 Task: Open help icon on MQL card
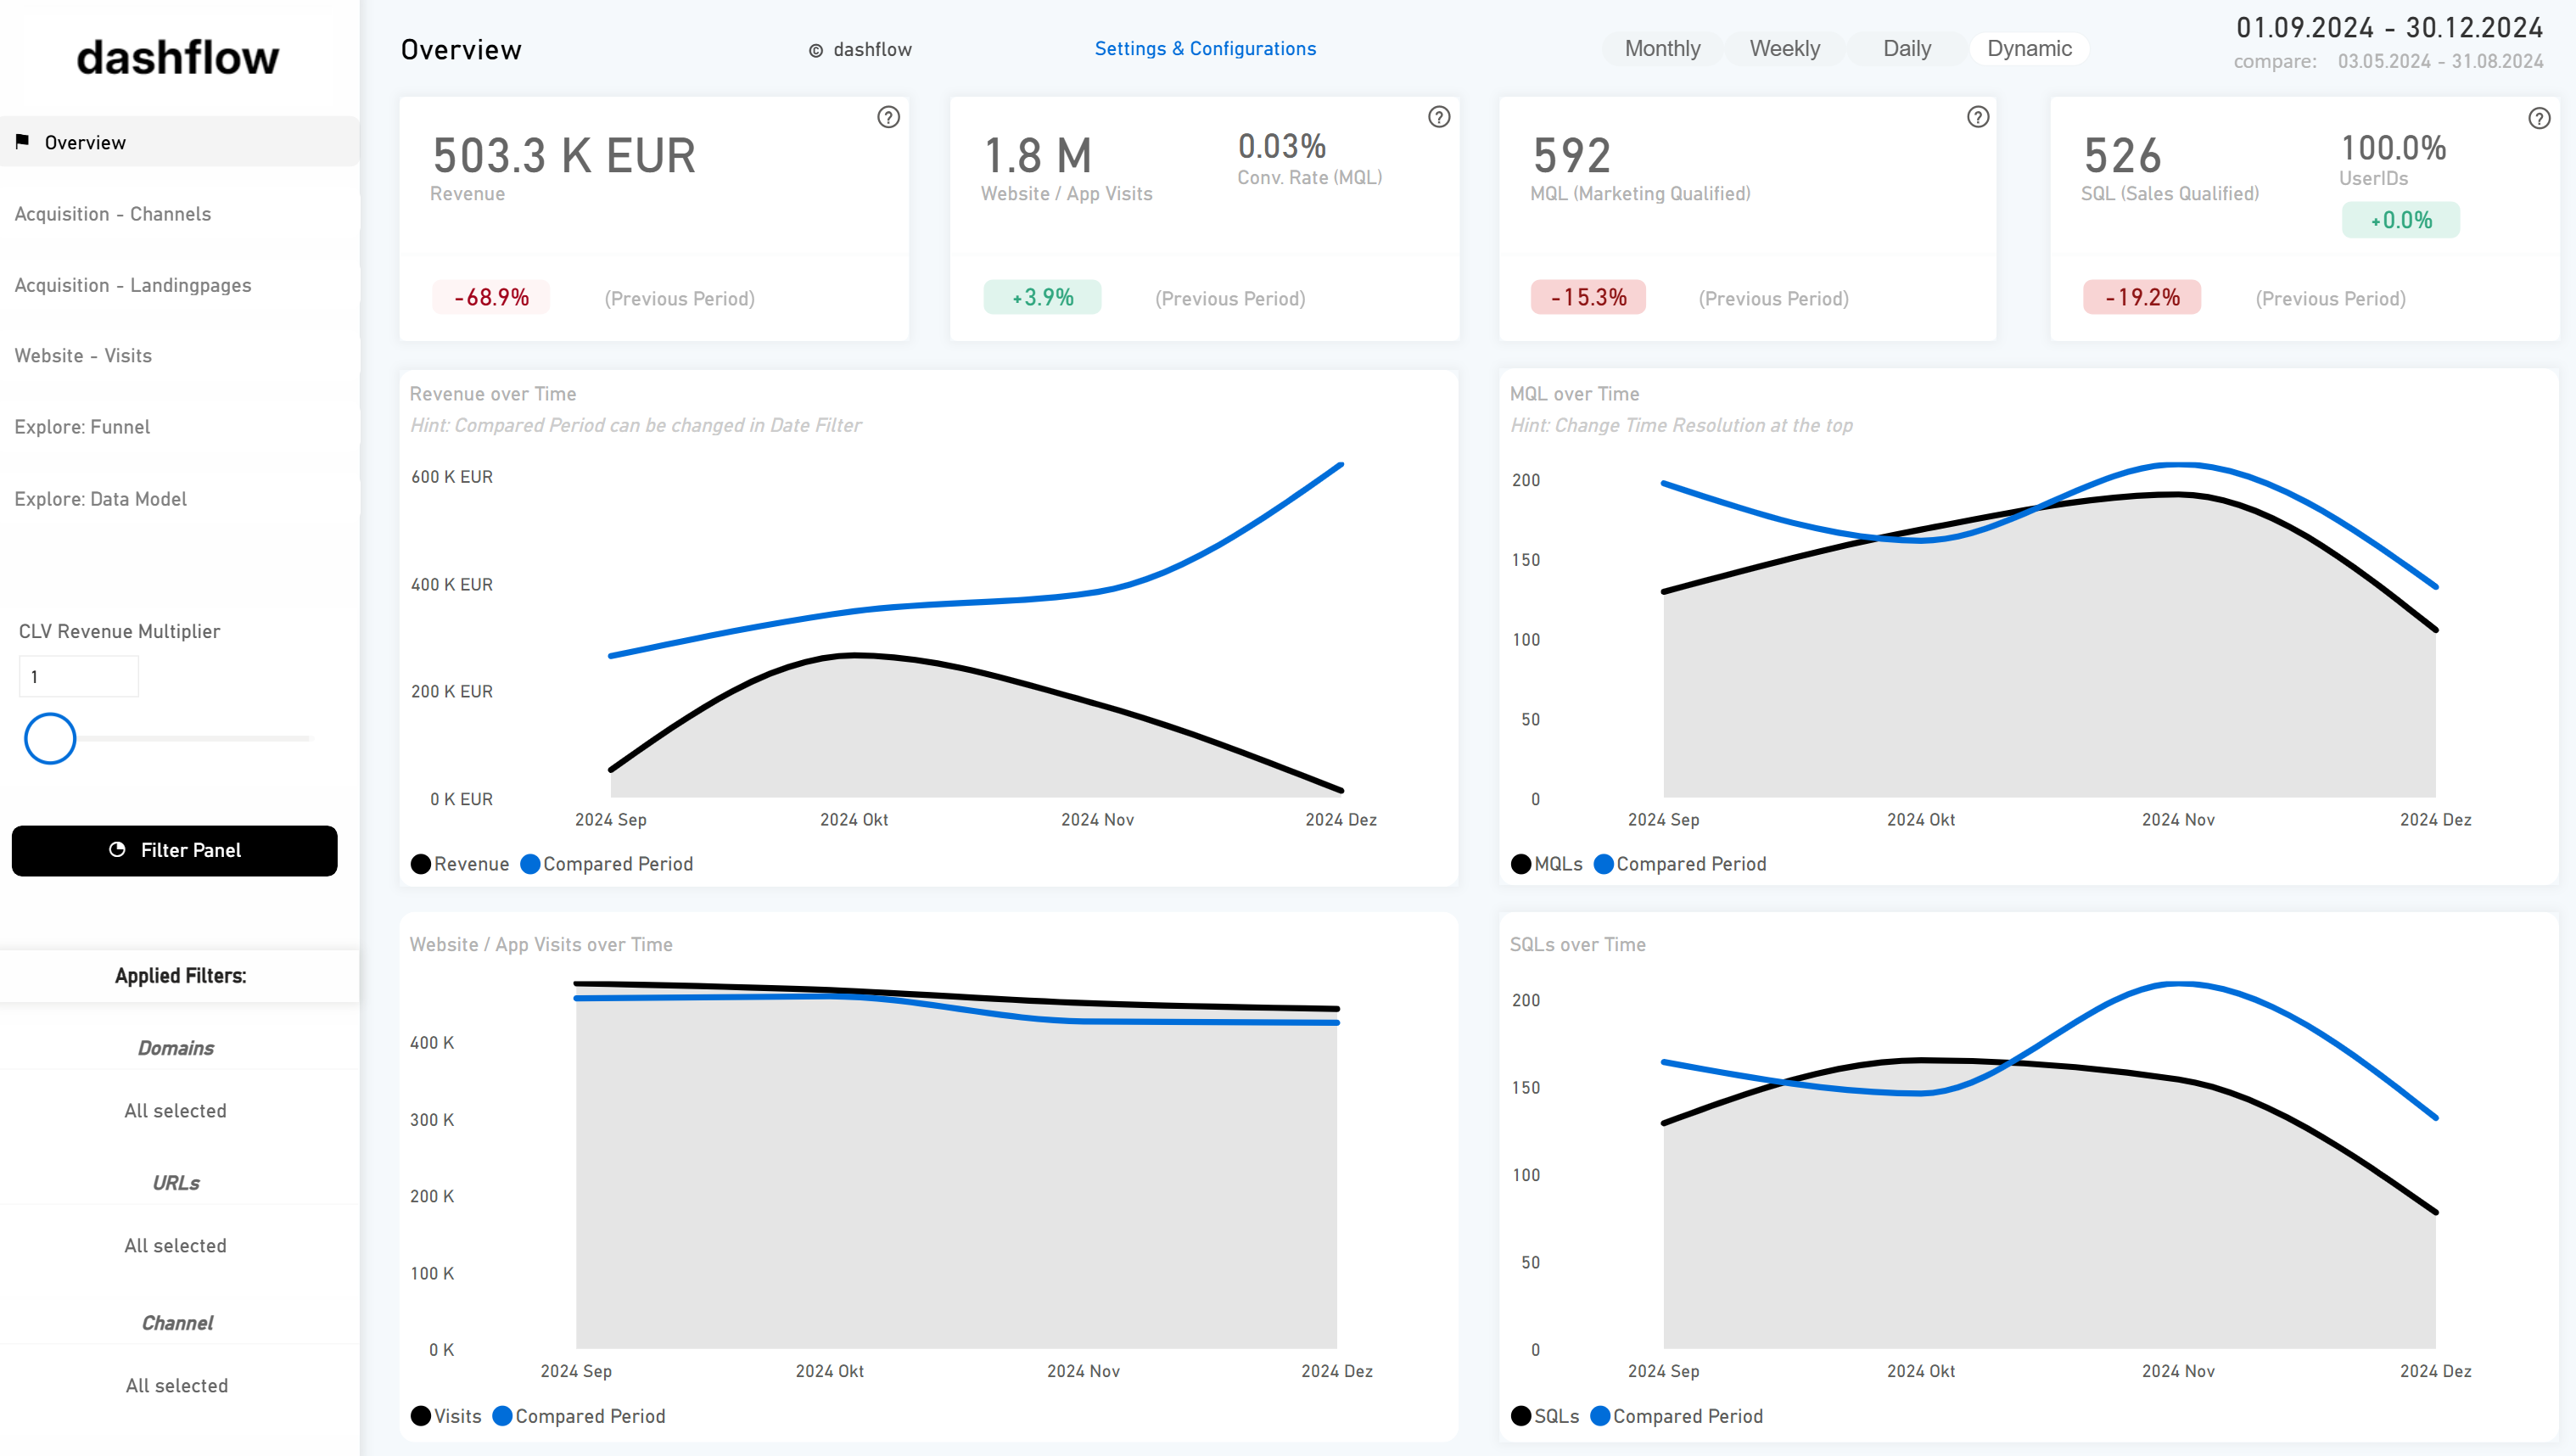click(1977, 117)
